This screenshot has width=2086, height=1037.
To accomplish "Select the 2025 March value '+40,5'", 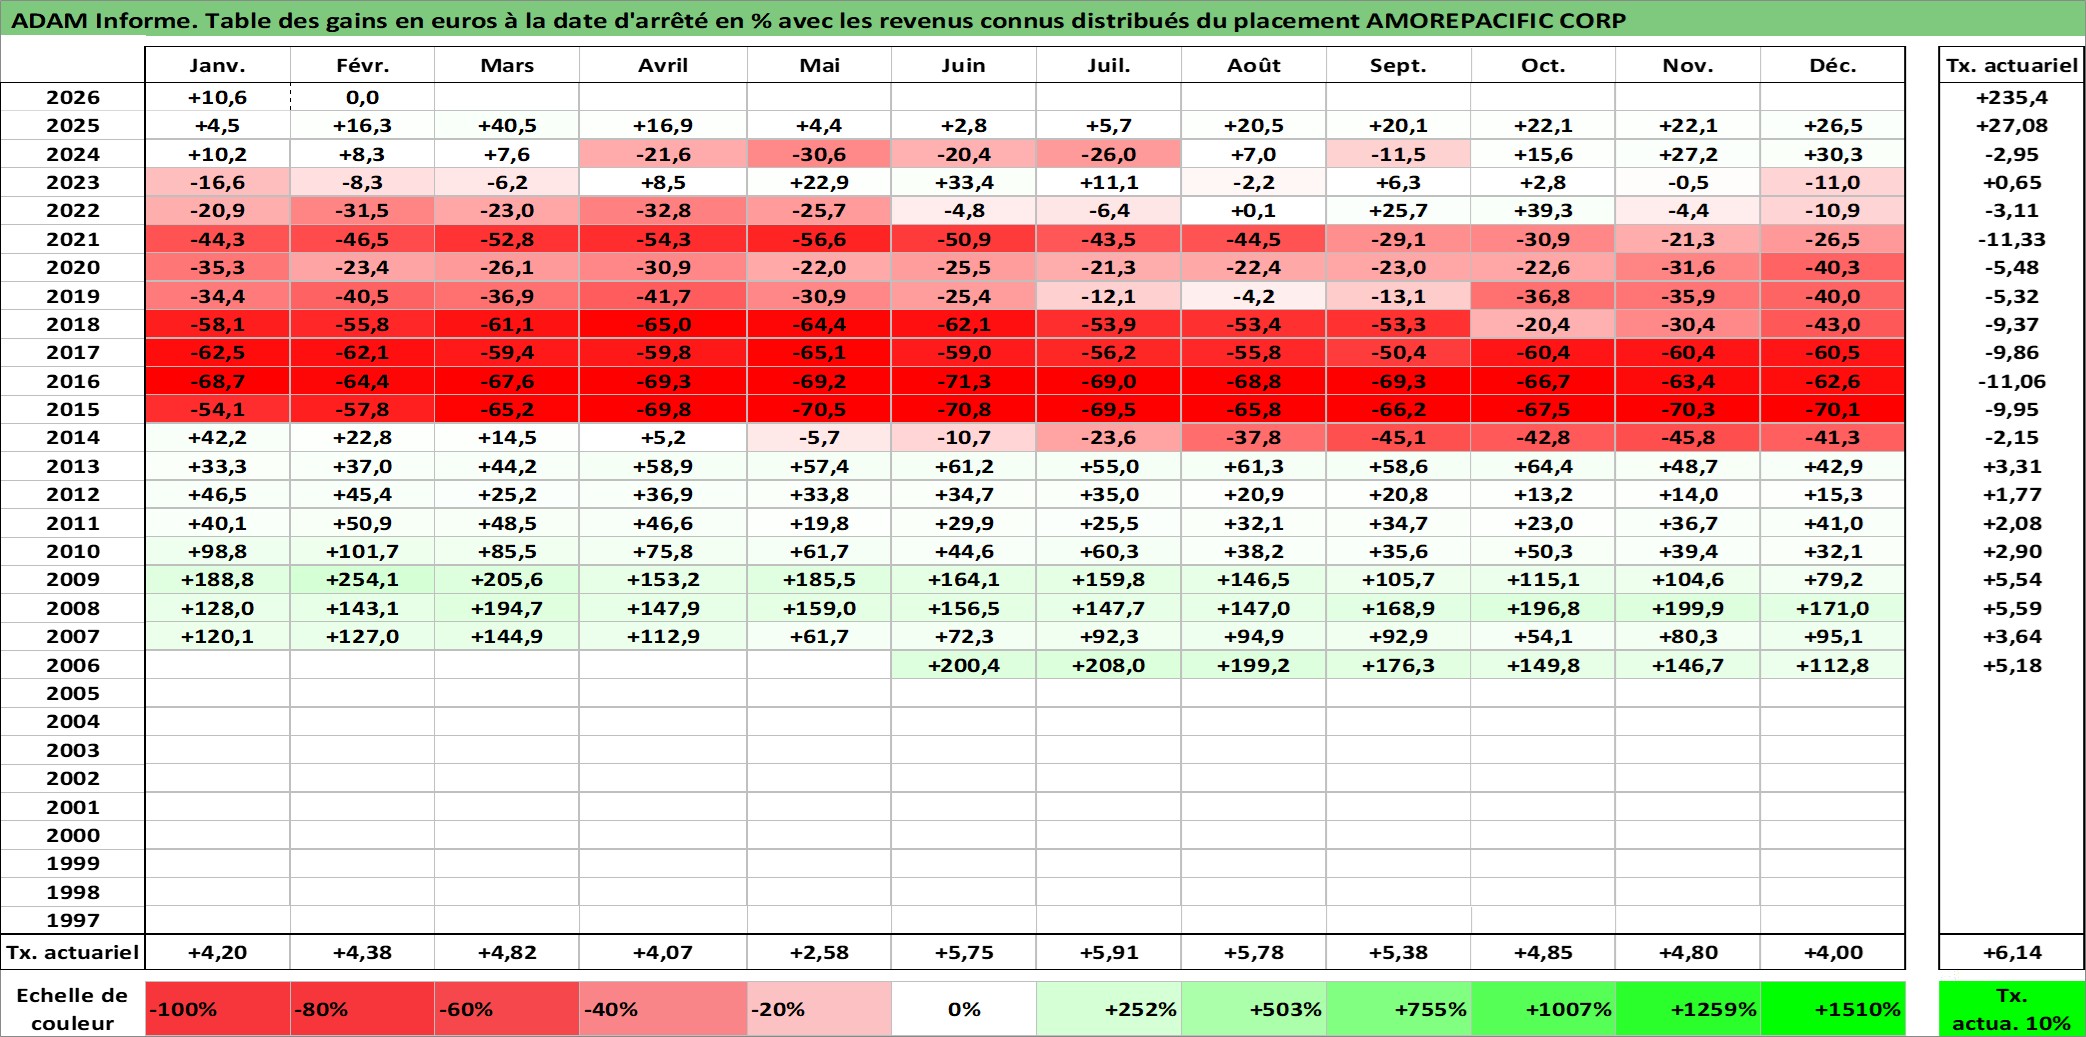I will (x=507, y=125).
